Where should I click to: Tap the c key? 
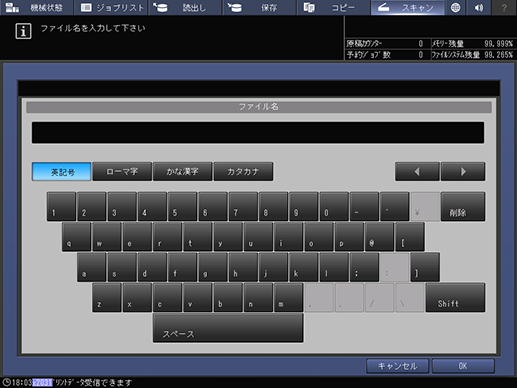[167, 297]
